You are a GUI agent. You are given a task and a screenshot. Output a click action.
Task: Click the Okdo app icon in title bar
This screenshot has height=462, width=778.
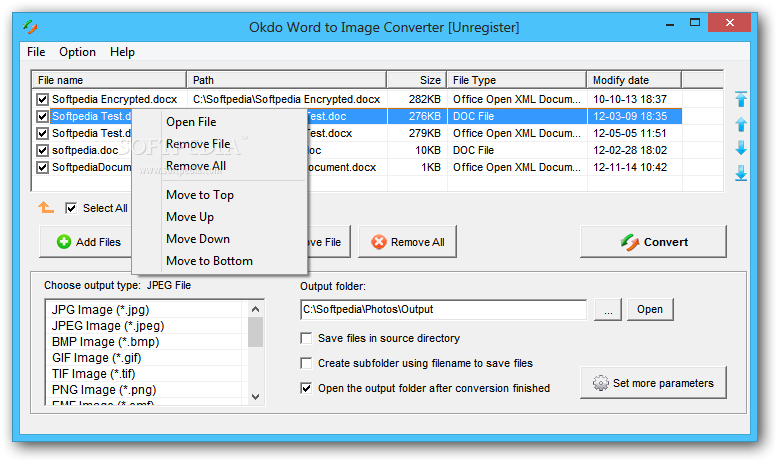point(30,26)
